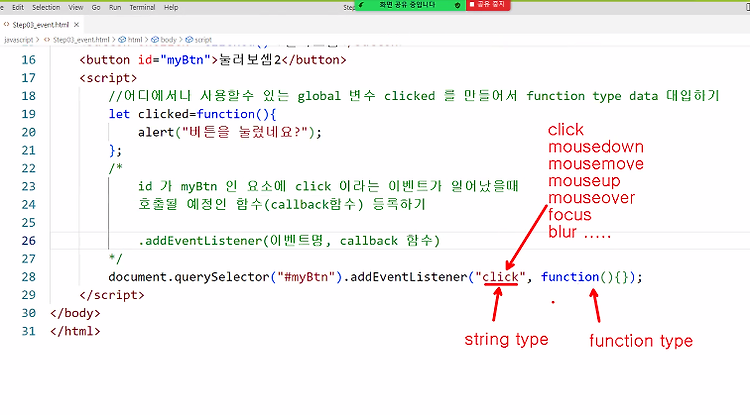Open the Edit menu

click(18, 7)
